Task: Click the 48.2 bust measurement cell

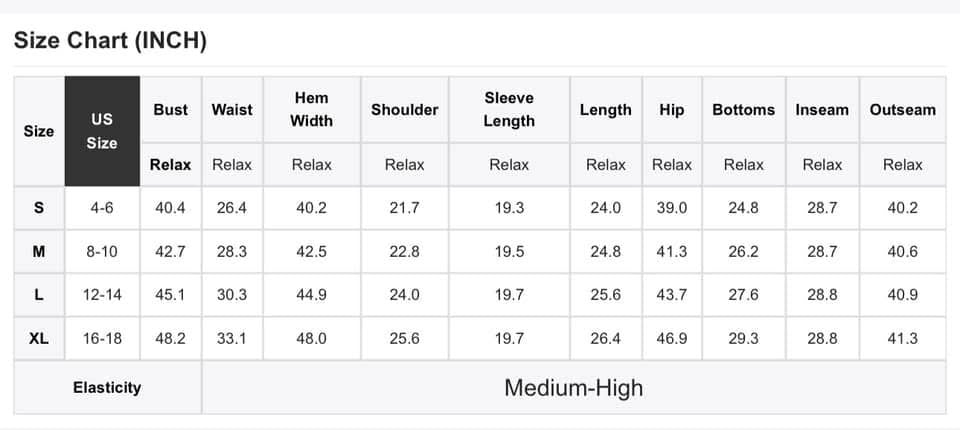Action: [x=171, y=339]
